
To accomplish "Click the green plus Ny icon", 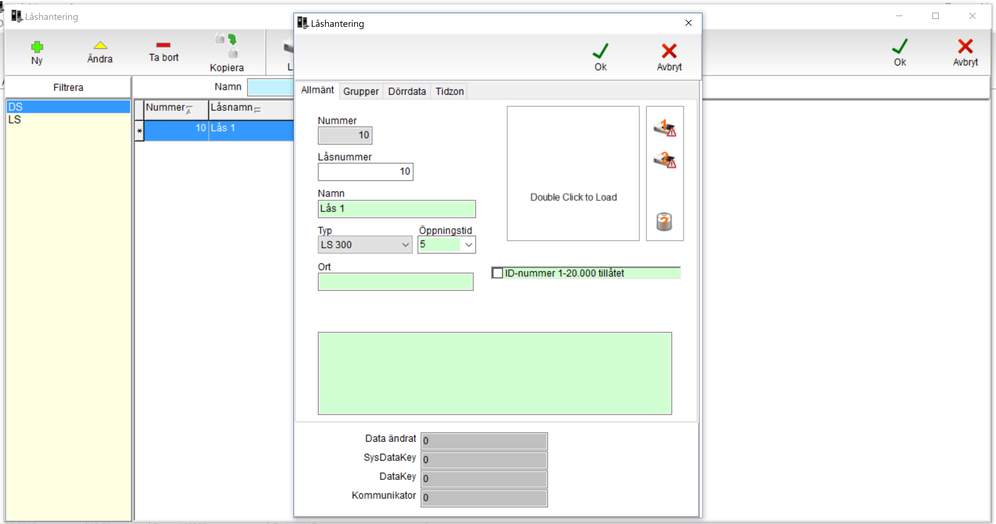I will (x=37, y=46).
